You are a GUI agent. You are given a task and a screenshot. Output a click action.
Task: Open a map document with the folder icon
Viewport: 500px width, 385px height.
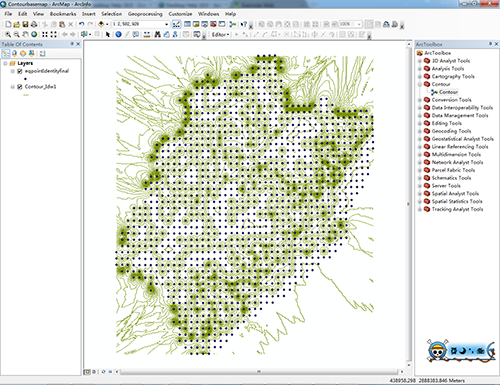click(x=16, y=24)
